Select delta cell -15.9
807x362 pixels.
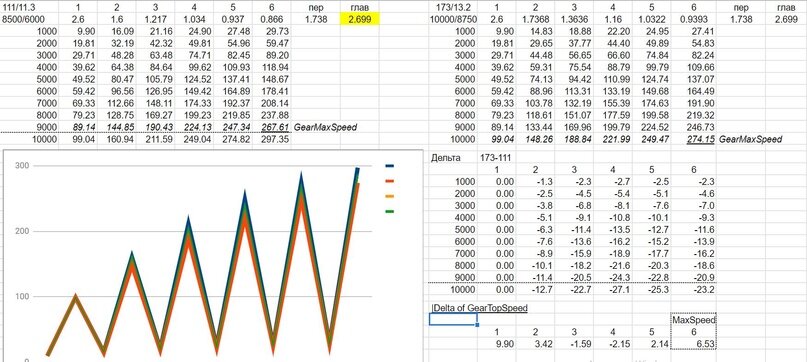coord(574,253)
